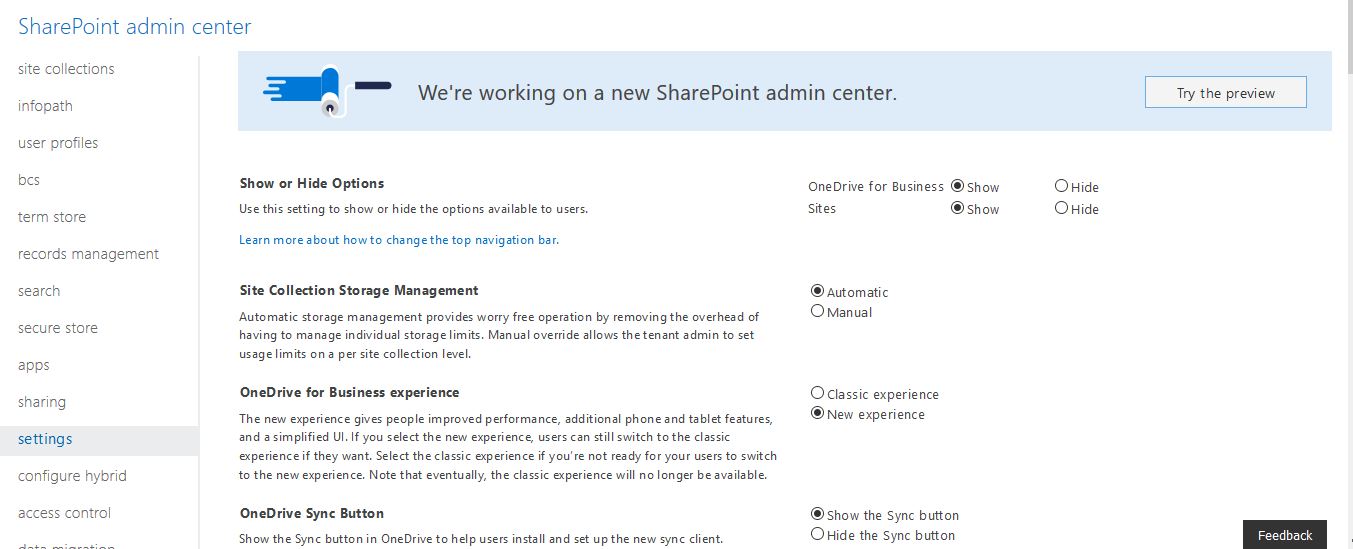Click the paint roller banner illustration
Viewport: 1353px width, 549px height.
326,91
